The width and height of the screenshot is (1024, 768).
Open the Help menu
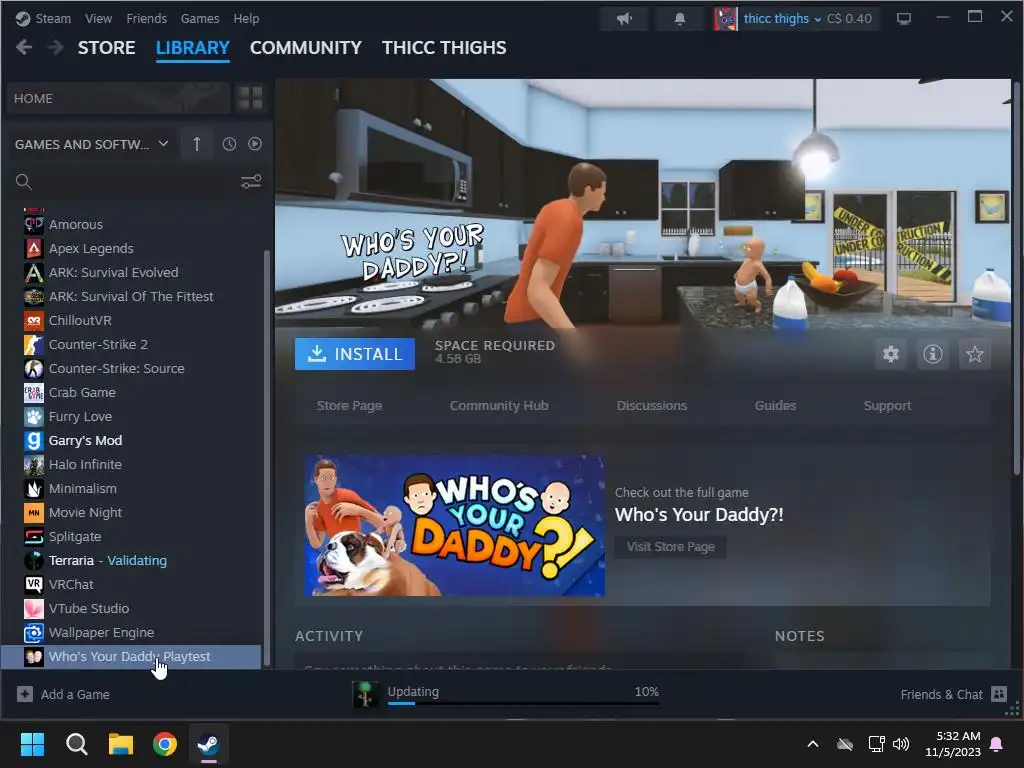coord(246,19)
